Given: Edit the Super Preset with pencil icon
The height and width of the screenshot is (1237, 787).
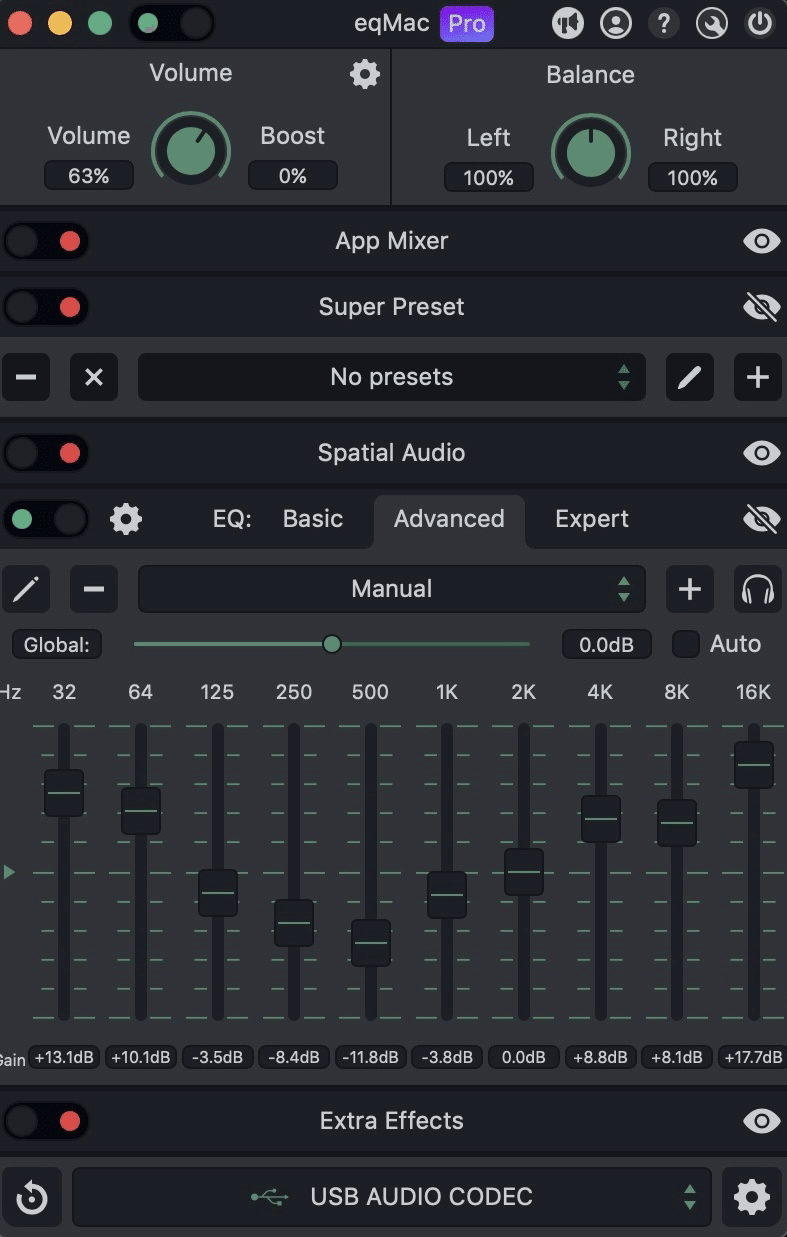Looking at the screenshot, I should (x=690, y=377).
